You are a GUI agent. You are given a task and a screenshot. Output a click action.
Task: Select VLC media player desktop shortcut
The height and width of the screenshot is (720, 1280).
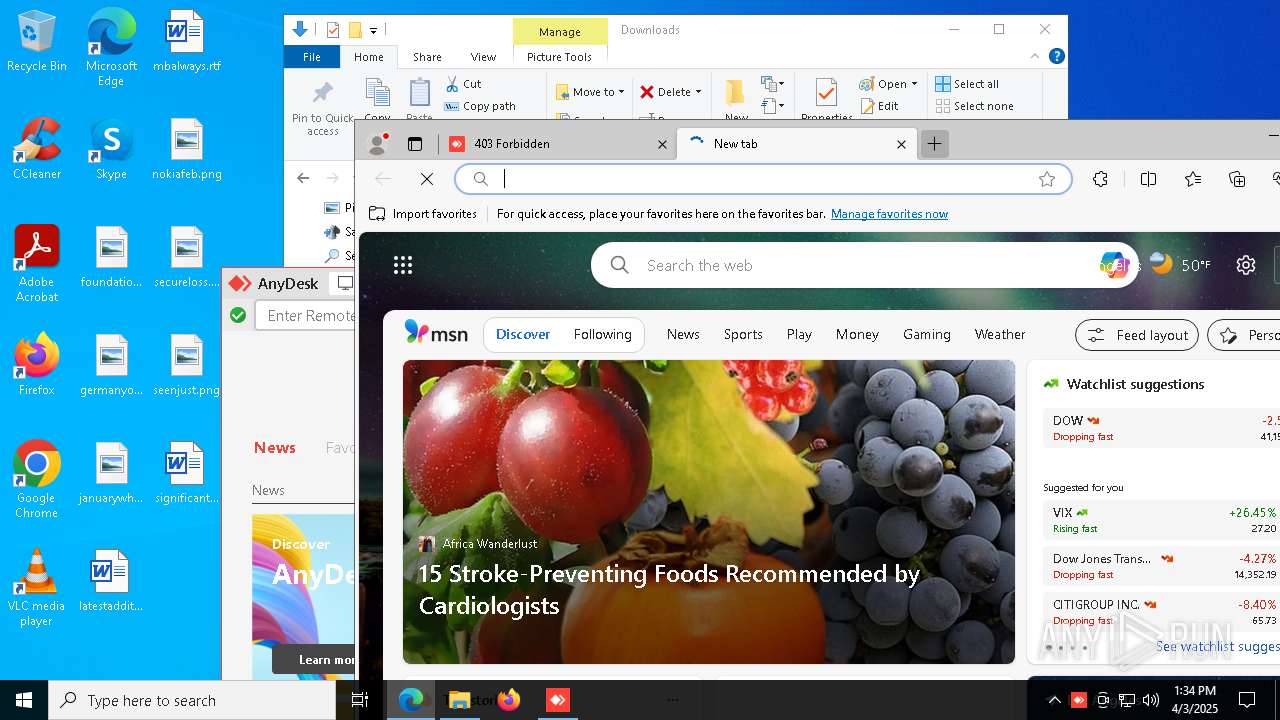click(x=36, y=588)
